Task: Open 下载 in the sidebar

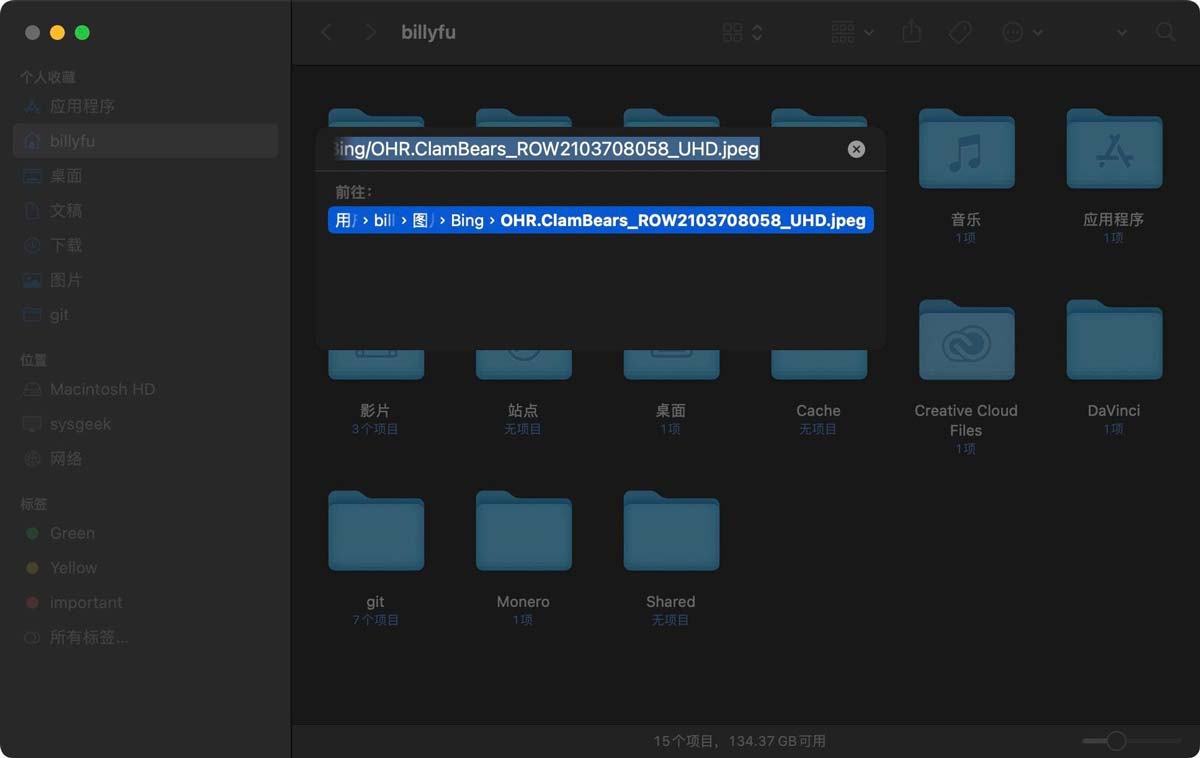Action: [145, 245]
